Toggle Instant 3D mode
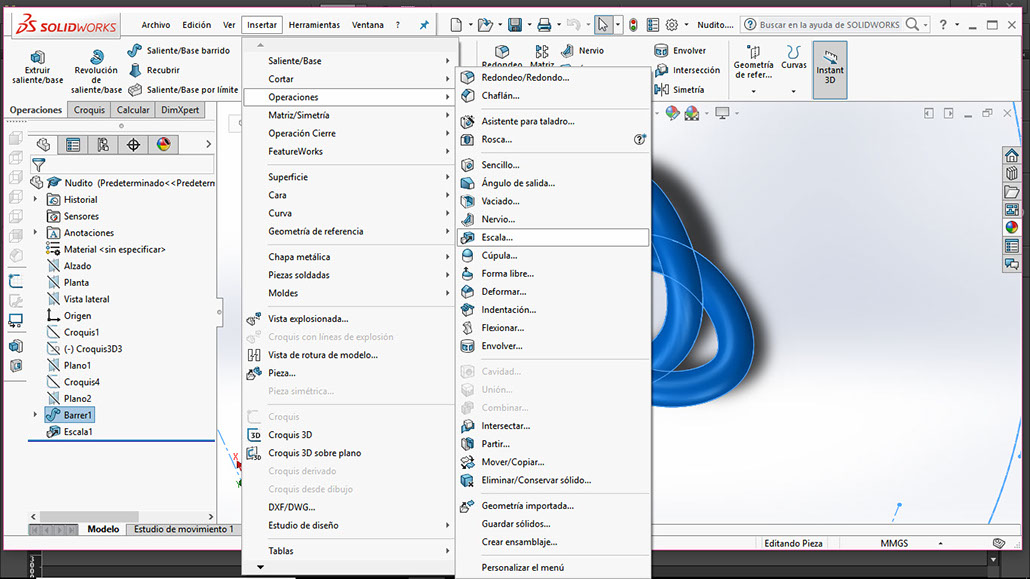The height and width of the screenshot is (579, 1030). pyautogui.click(x=830, y=70)
